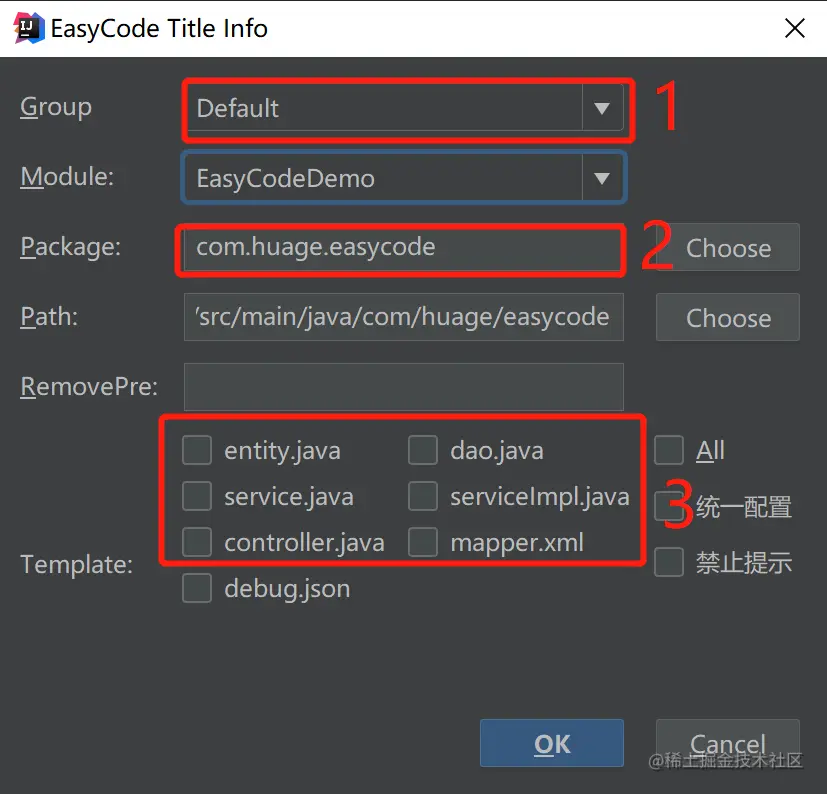The width and height of the screenshot is (827, 794).
Task: Focus the RemovePre text field
Action: coord(403,387)
